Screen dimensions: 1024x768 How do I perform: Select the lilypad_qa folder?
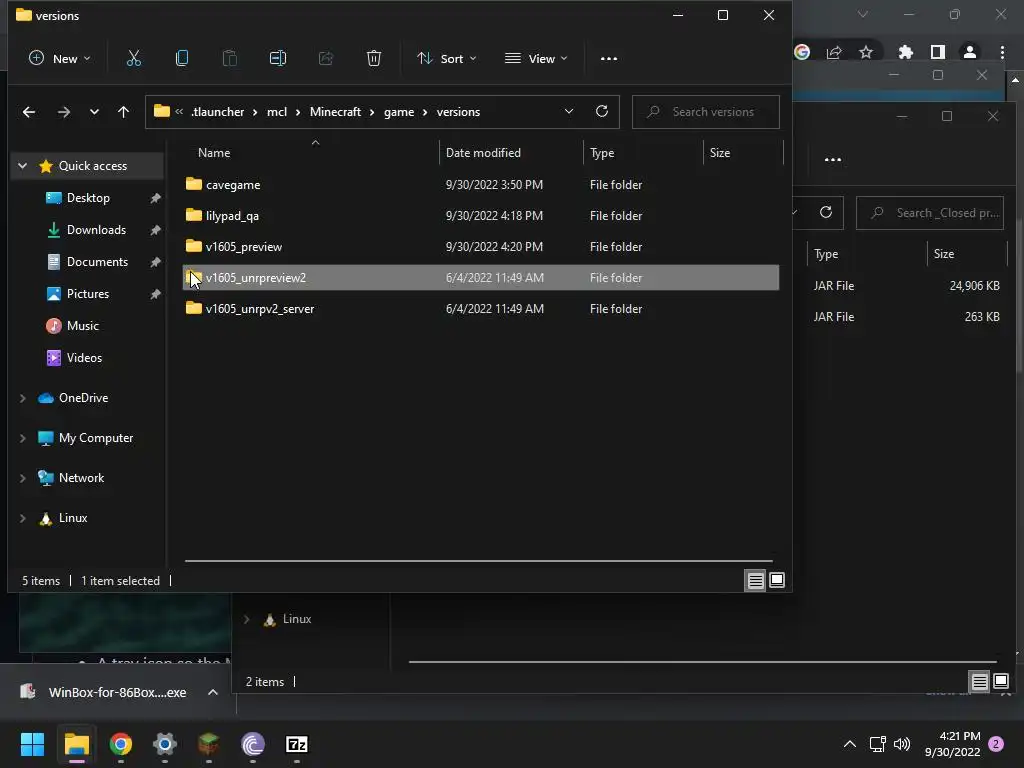pyautogui.click(x=481, y=216)
